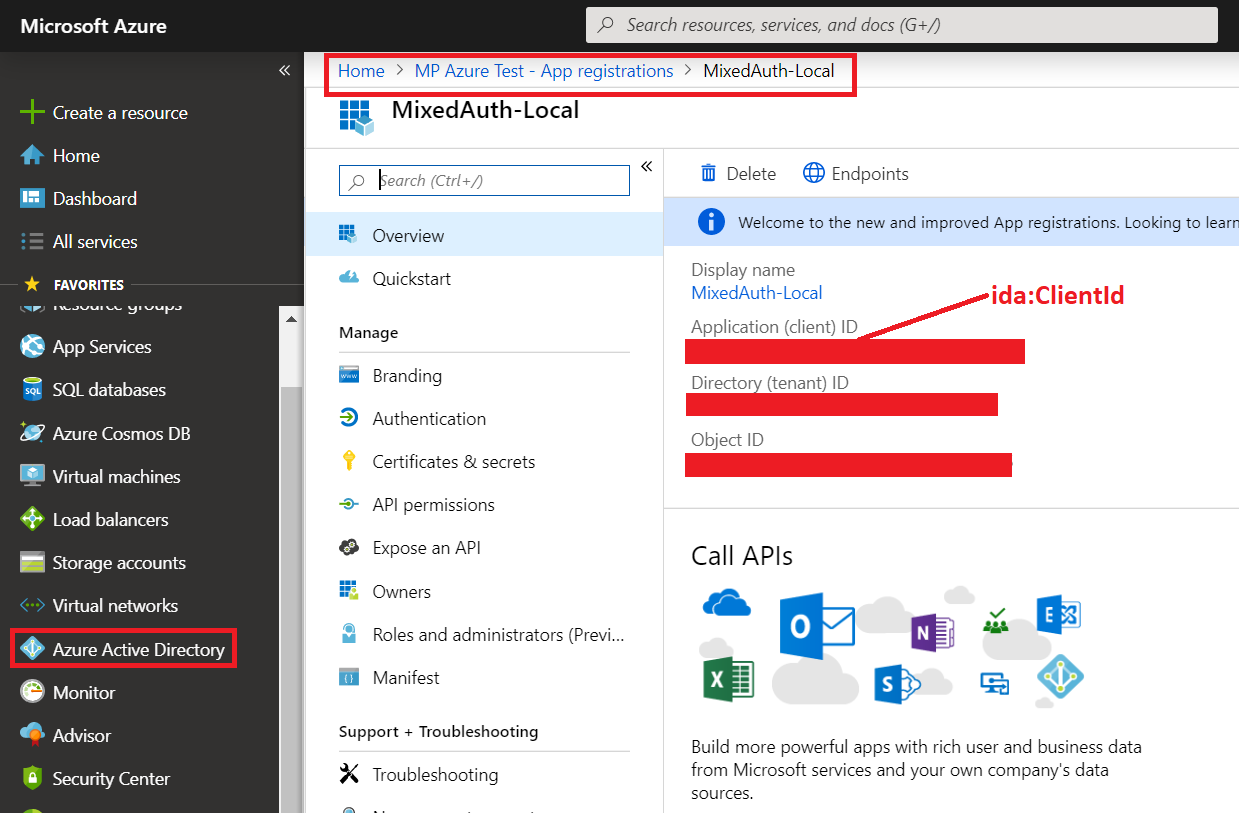Click the Endpoints globe icon
Viewport: 1239px width, 813px height.
coord(814,173)
